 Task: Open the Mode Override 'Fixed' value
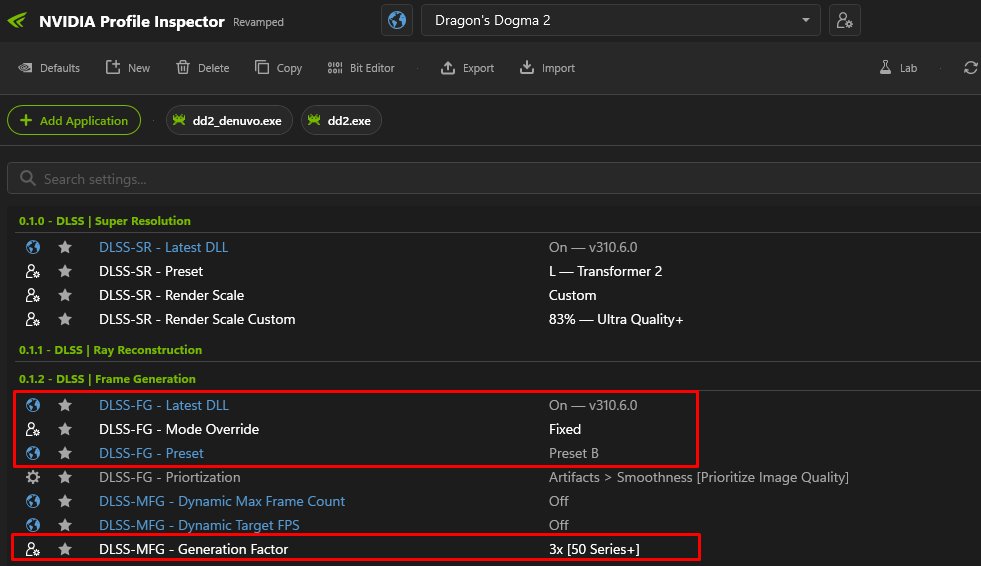pyautogui.click(x=565, y=429)
